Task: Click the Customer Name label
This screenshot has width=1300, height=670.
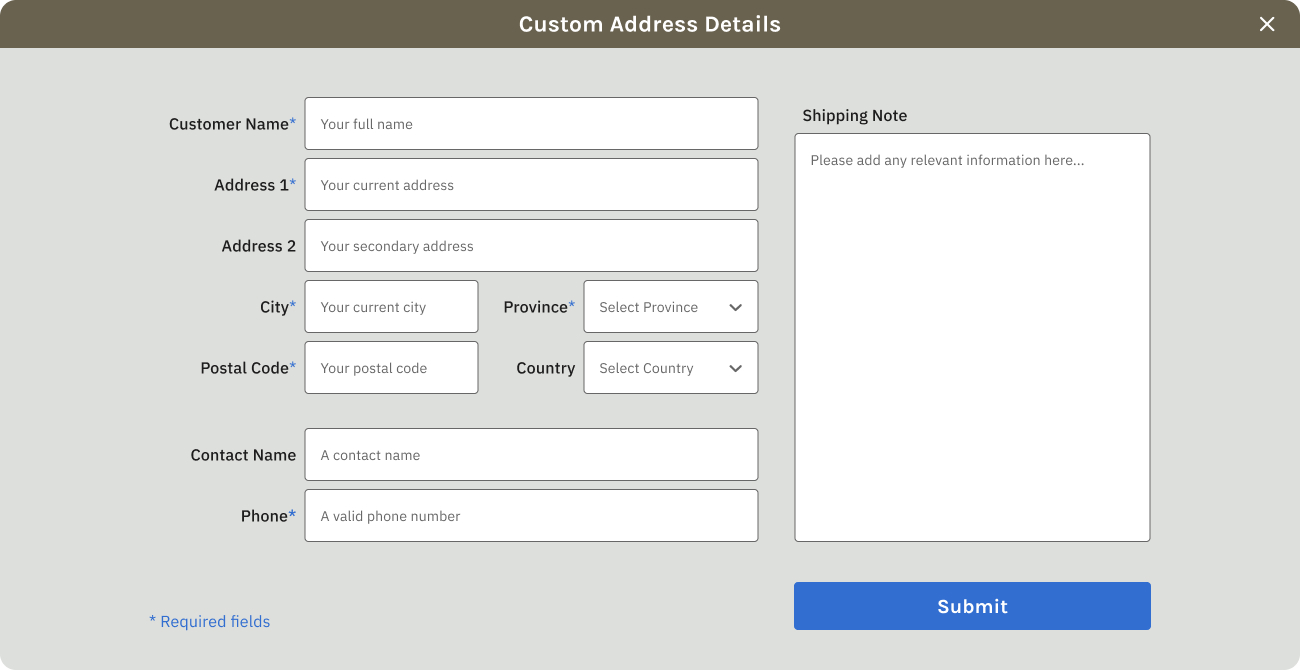Action: pyautogui.click(x=229, y=124)
